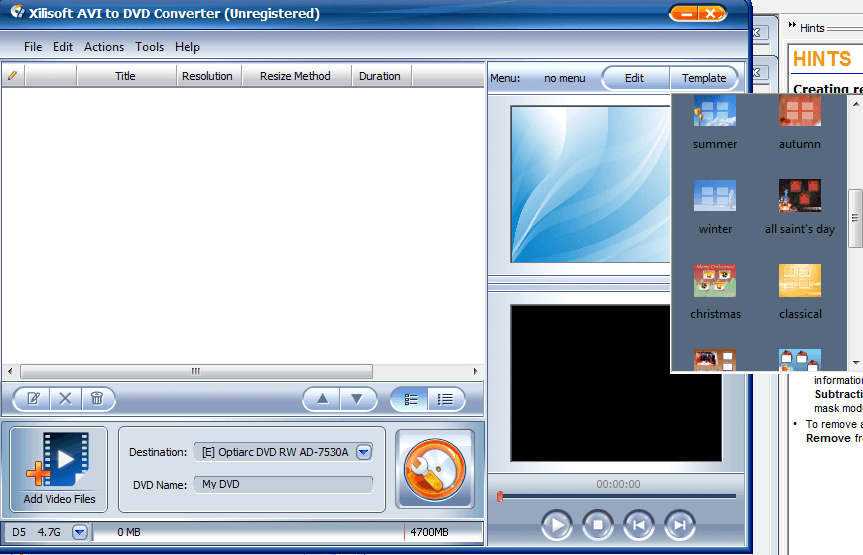Open the File menu
Viewport: 863px width, 555px height.
[x=33, y=47]
